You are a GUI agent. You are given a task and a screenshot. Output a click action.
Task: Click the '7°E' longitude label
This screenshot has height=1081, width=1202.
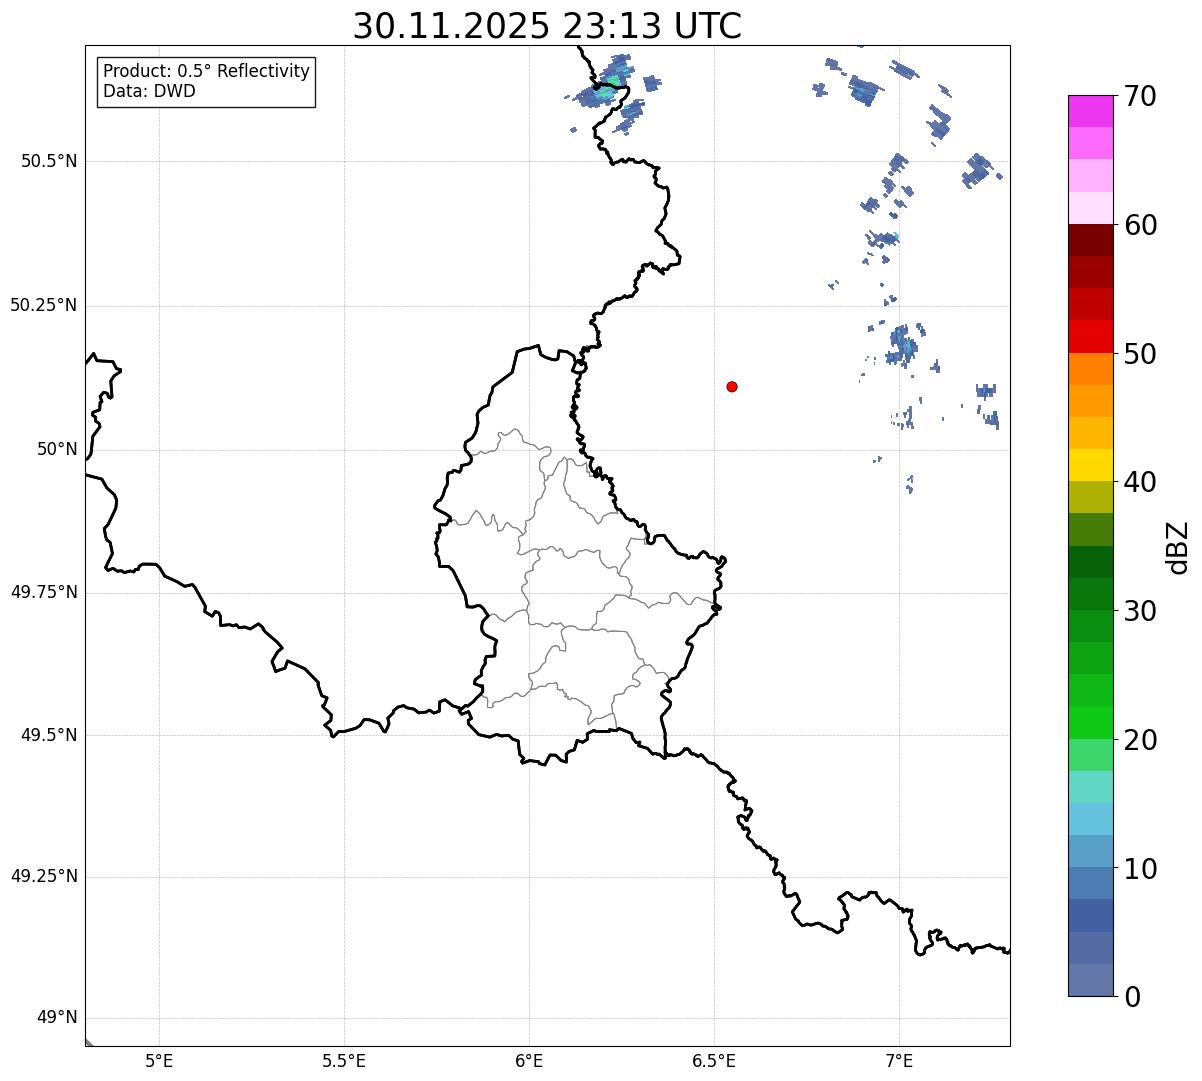899,1060
